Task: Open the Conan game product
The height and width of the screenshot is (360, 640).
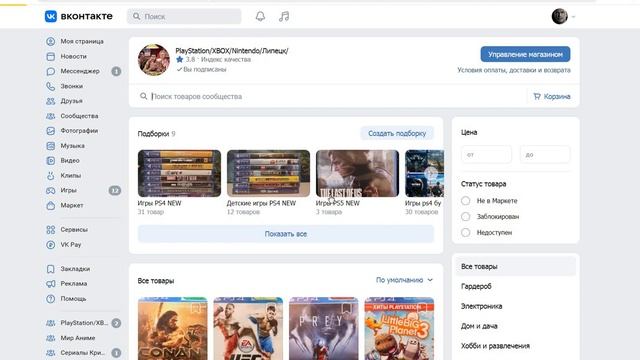Action: [173, 329]
